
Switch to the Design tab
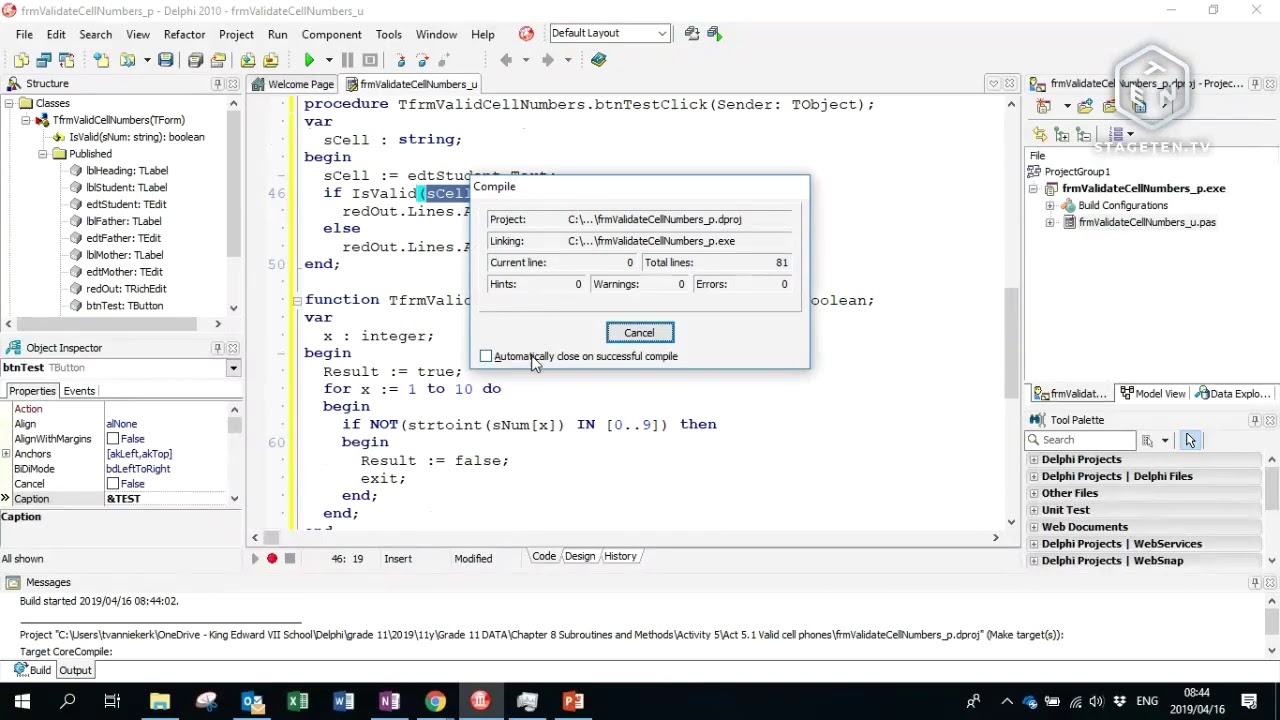(580, 556)
